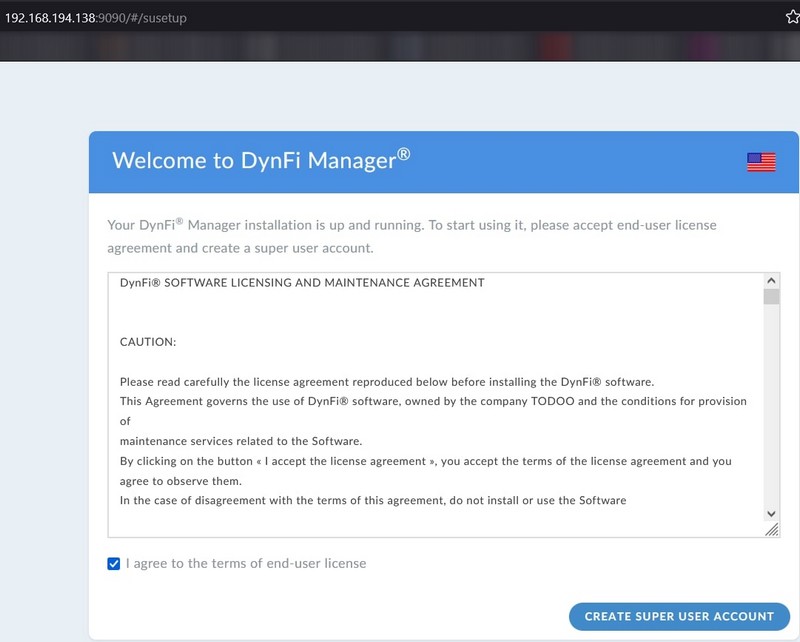Click the reddish blurred item in bookmarks bar
Image resolution: width=800 pixels, height=642 pixels.
(553, 45)
